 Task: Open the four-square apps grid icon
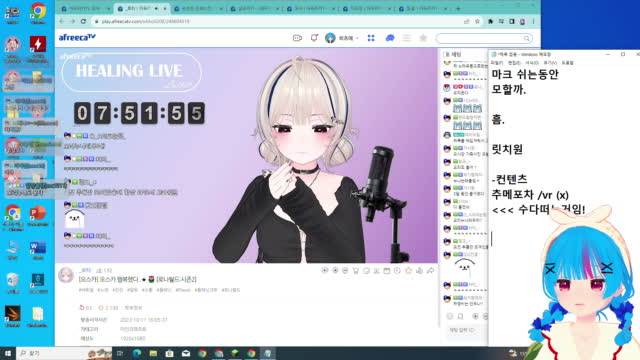click(371, 38)
